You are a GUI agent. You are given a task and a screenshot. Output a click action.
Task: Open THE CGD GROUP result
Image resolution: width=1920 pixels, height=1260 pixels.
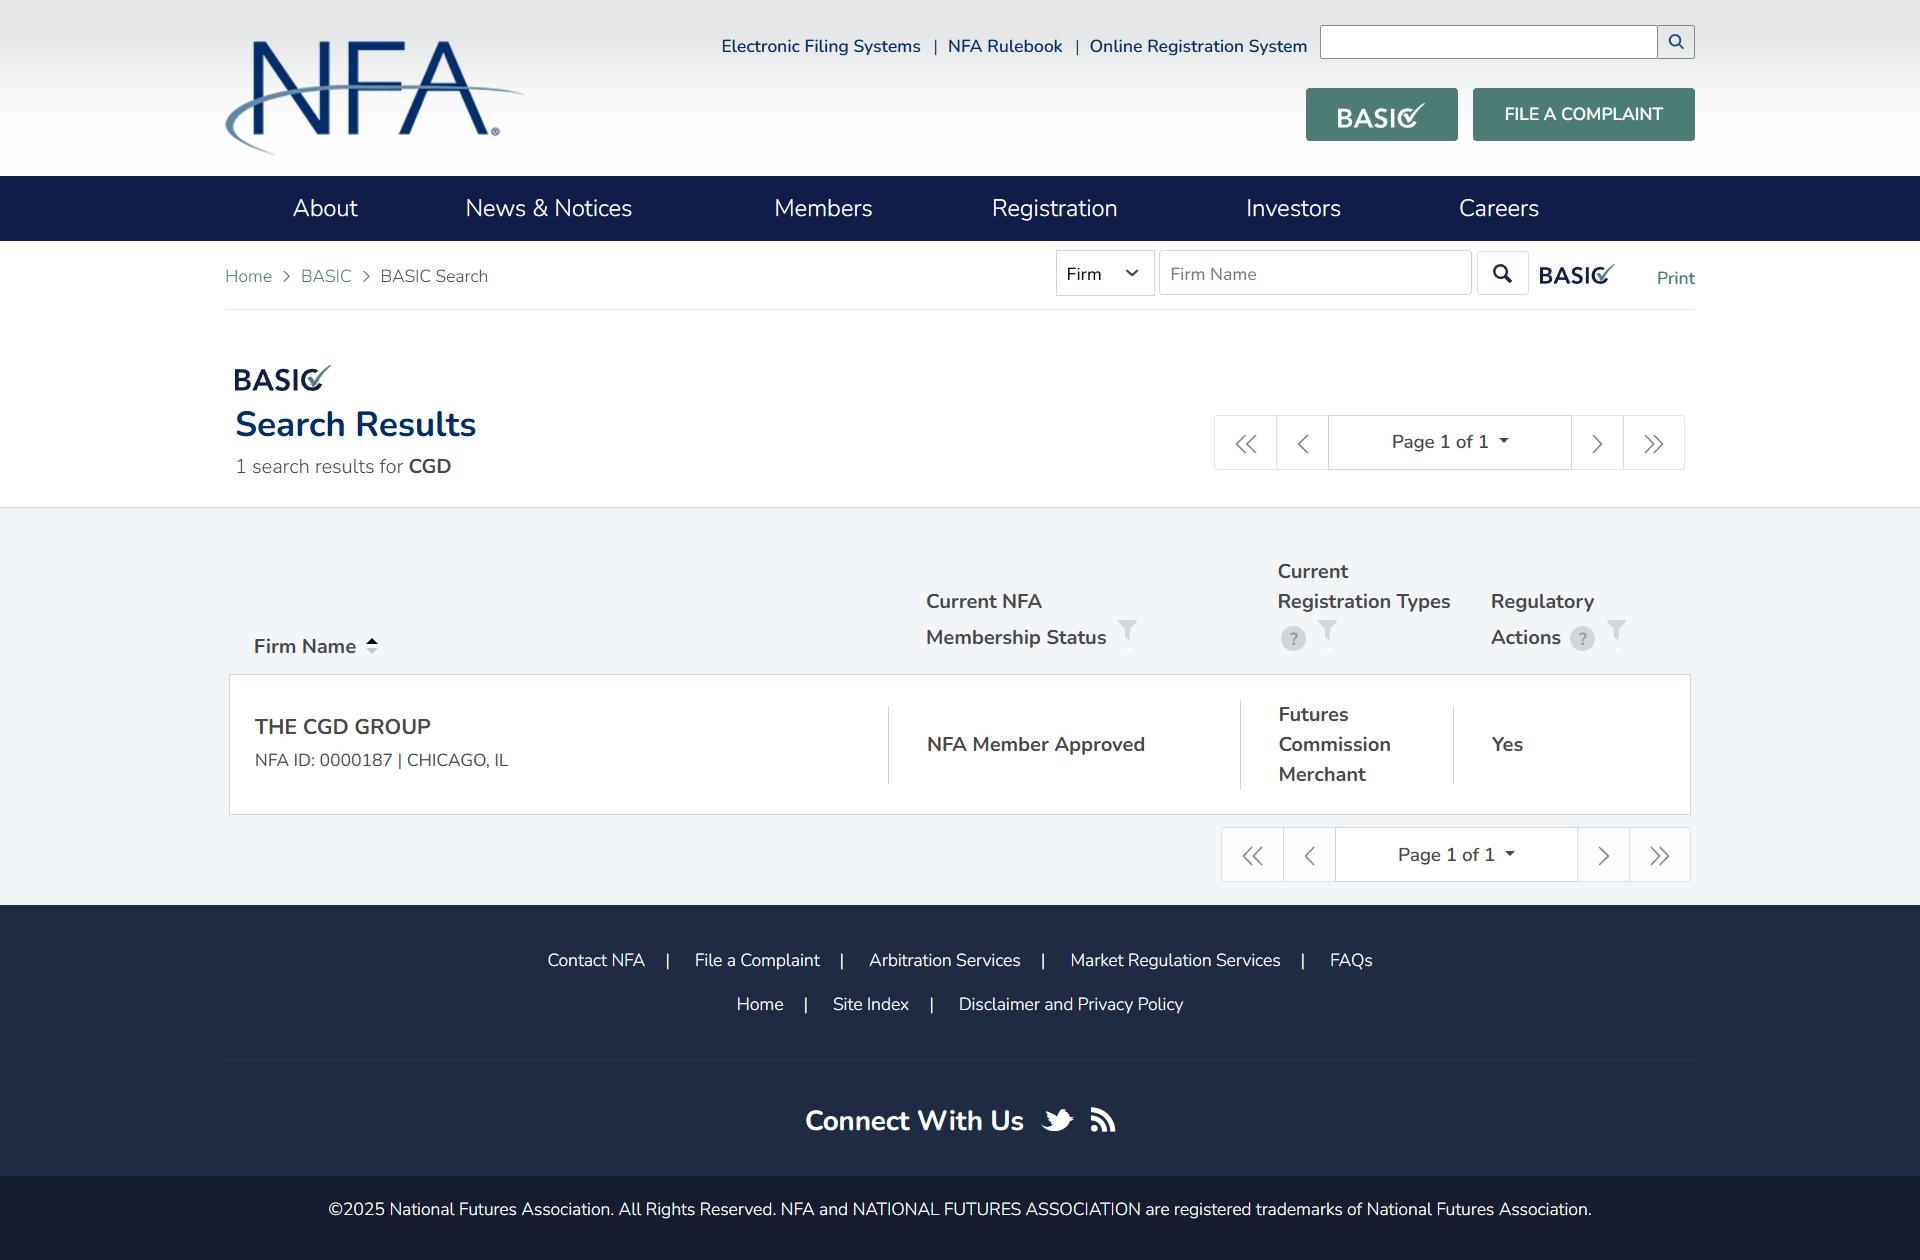click(343, 727)
